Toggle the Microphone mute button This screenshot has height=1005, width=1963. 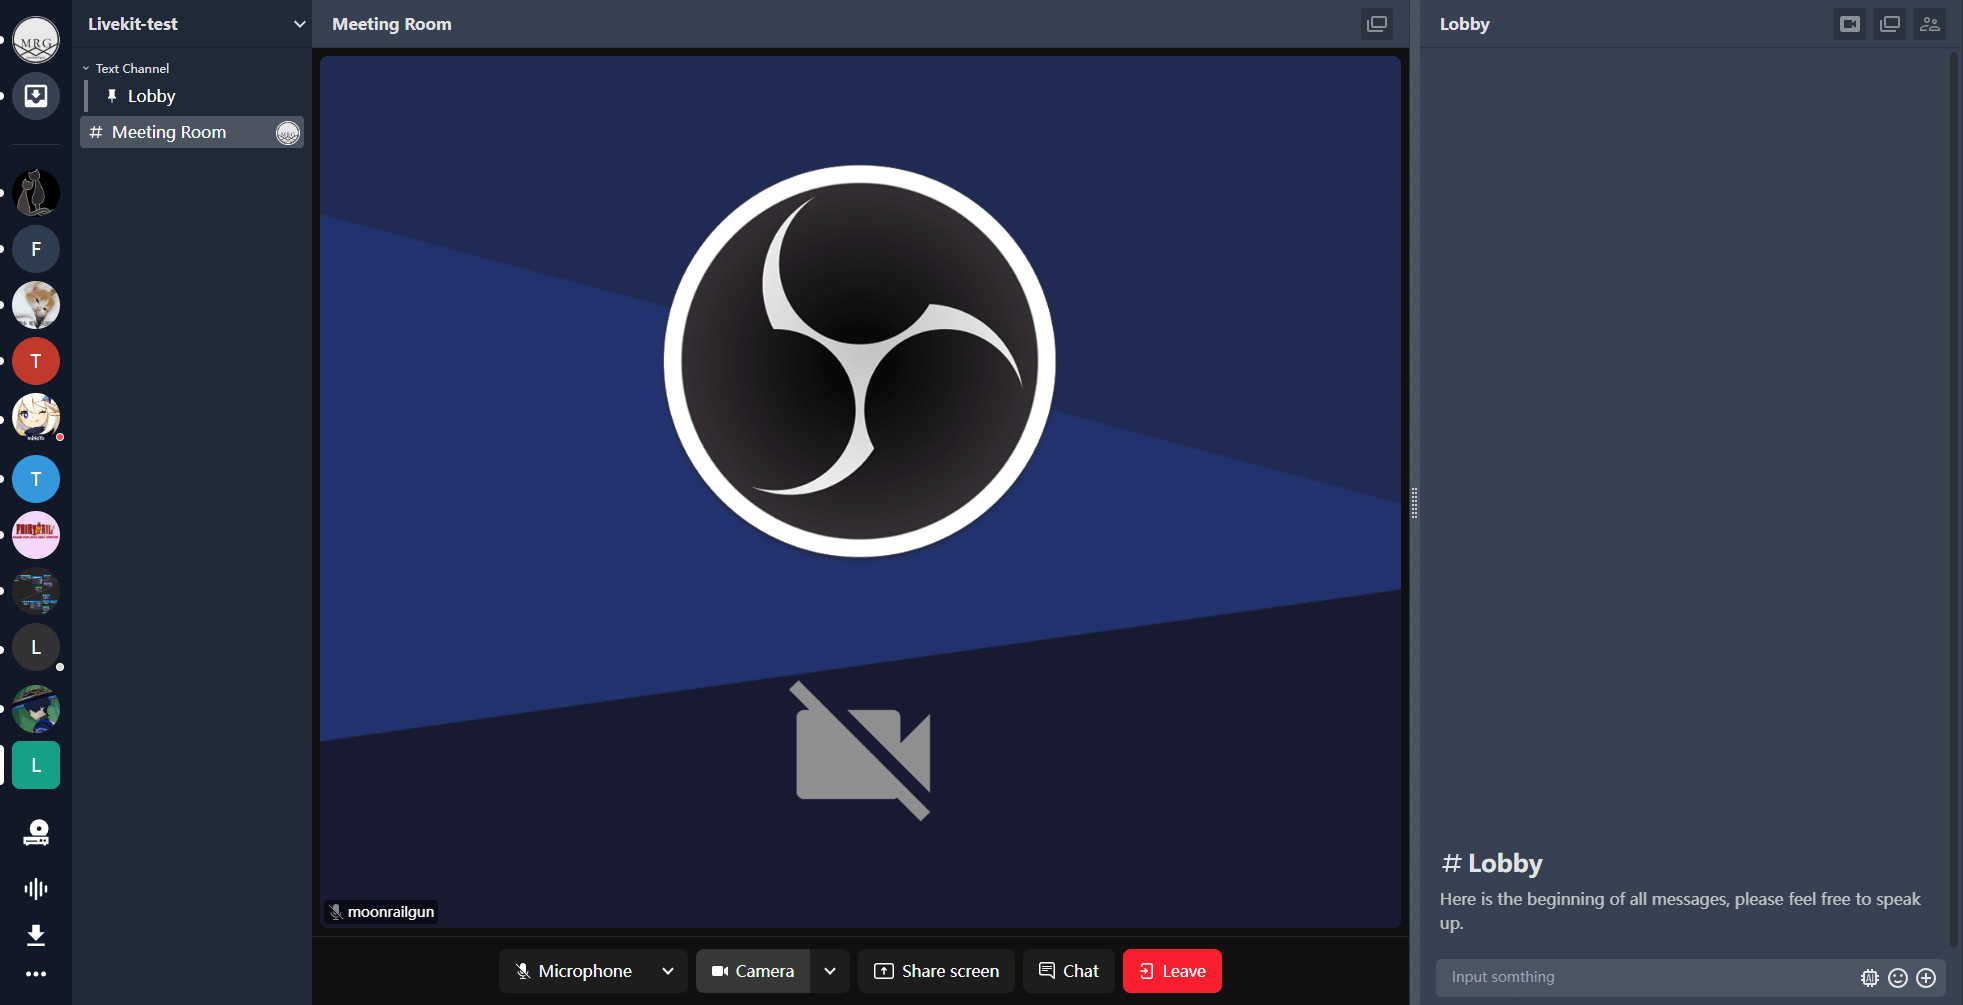(574, 971)
